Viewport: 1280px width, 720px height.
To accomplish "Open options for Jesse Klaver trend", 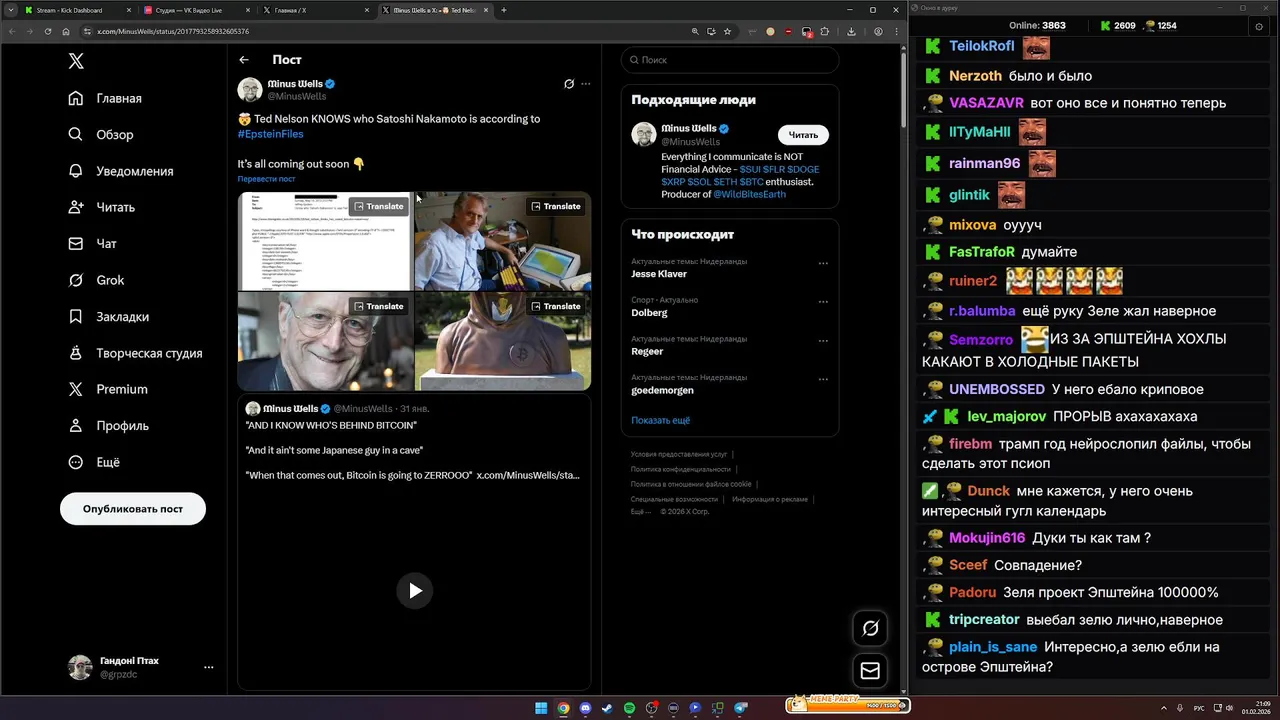I will point(823,264).
